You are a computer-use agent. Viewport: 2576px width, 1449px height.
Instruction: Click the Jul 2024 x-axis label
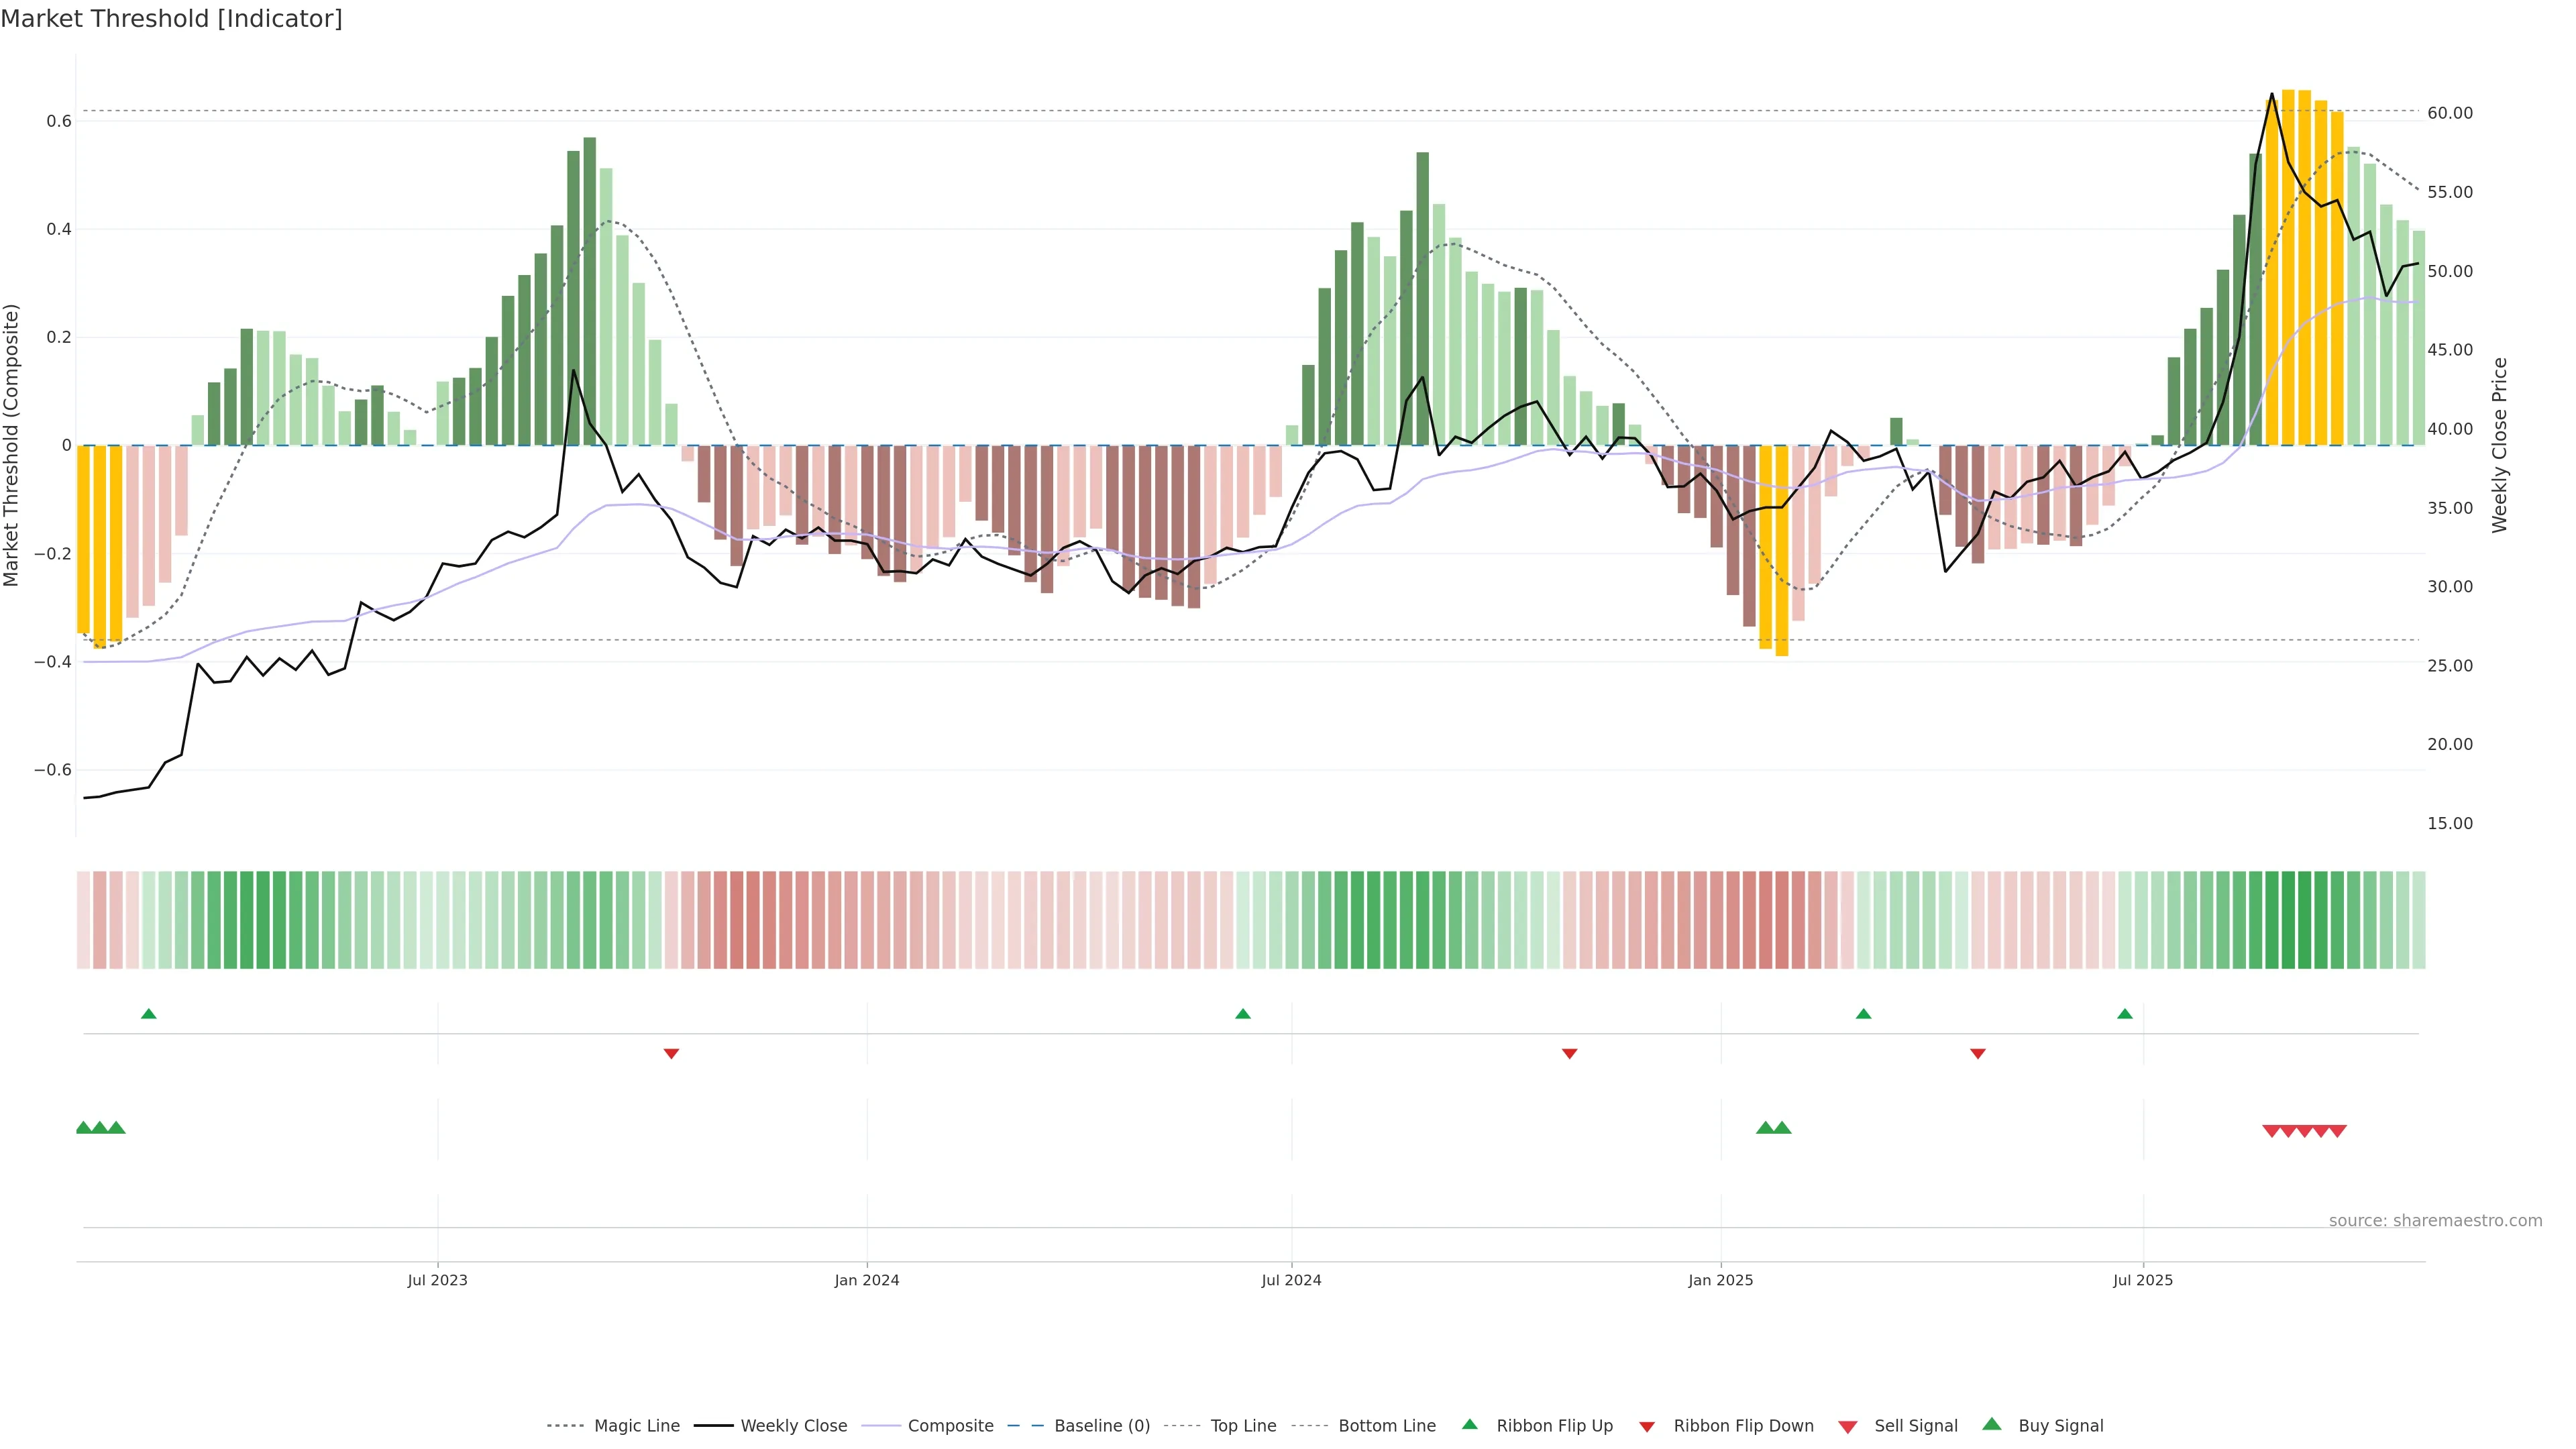(x=1291, y=1280)
